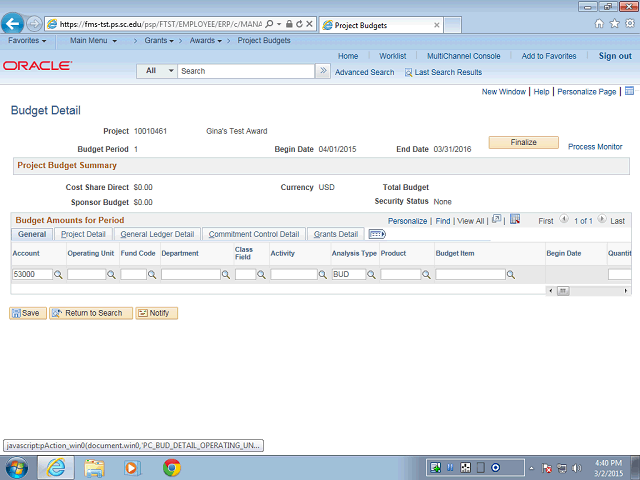
Task: Open the Advanced Search link
Action: [364, 72]
